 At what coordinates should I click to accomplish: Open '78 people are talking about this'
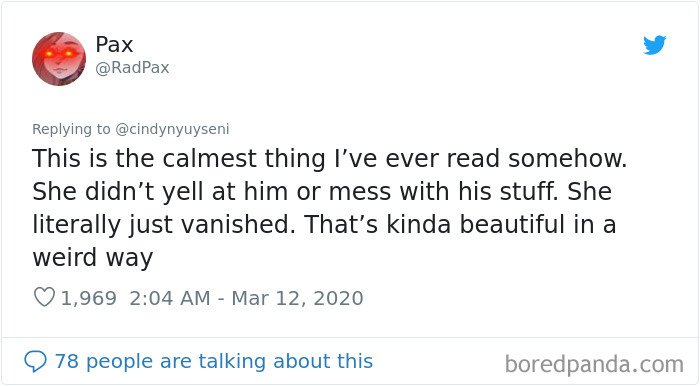tap(214, 361)
